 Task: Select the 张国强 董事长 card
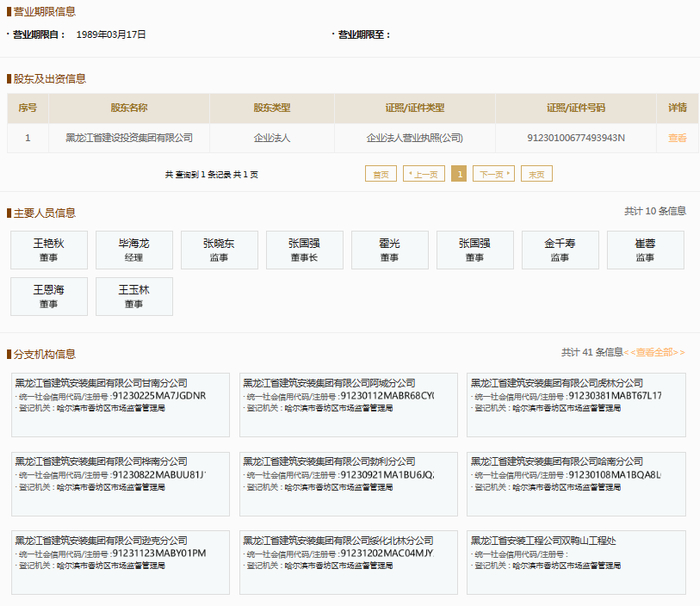(x=305, y=250)
